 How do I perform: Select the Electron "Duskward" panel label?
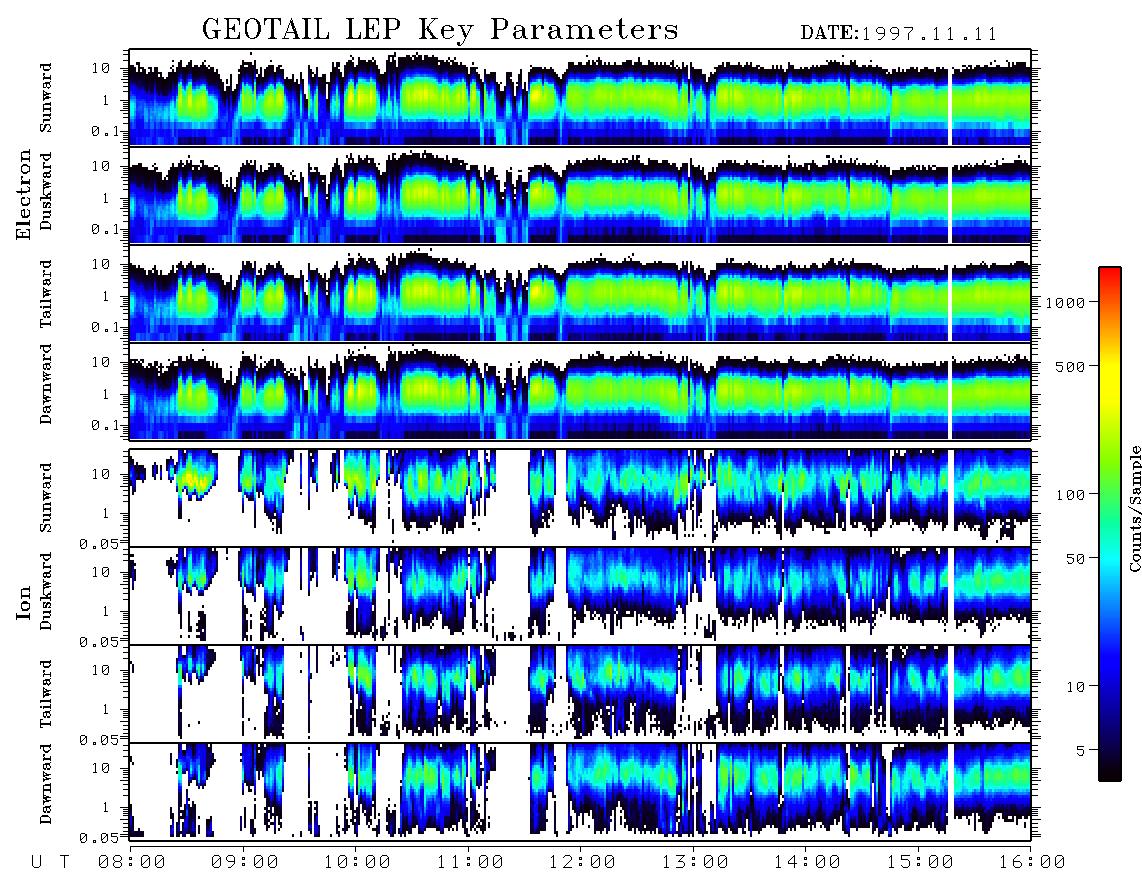point(46,191)
